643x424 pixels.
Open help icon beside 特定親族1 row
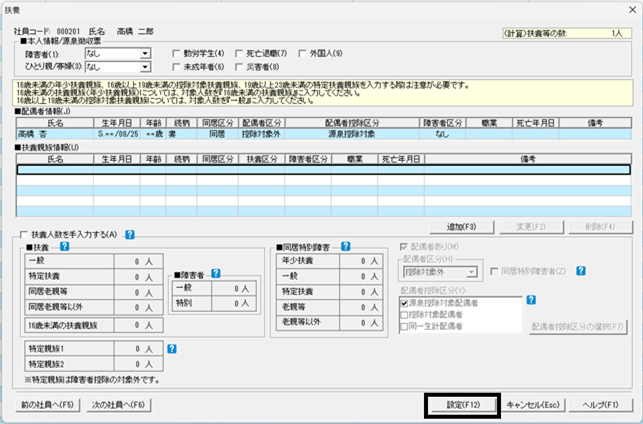pyautogui.click(x=172, y=349)
